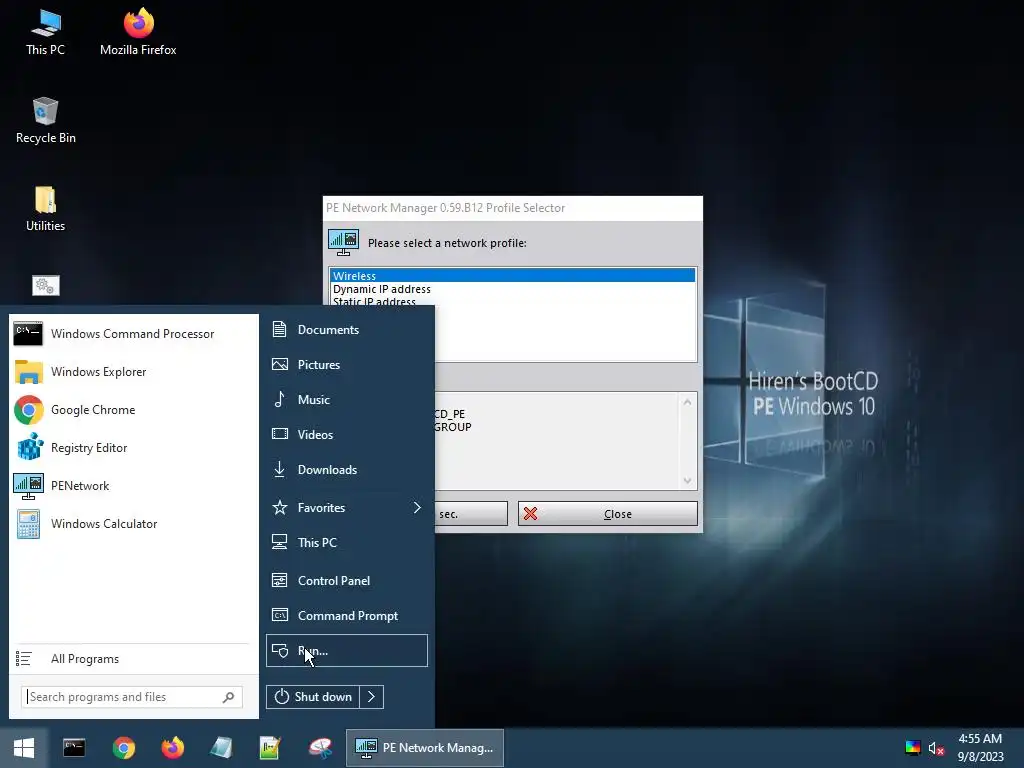Click the Windows Start button

coord(24,748)
